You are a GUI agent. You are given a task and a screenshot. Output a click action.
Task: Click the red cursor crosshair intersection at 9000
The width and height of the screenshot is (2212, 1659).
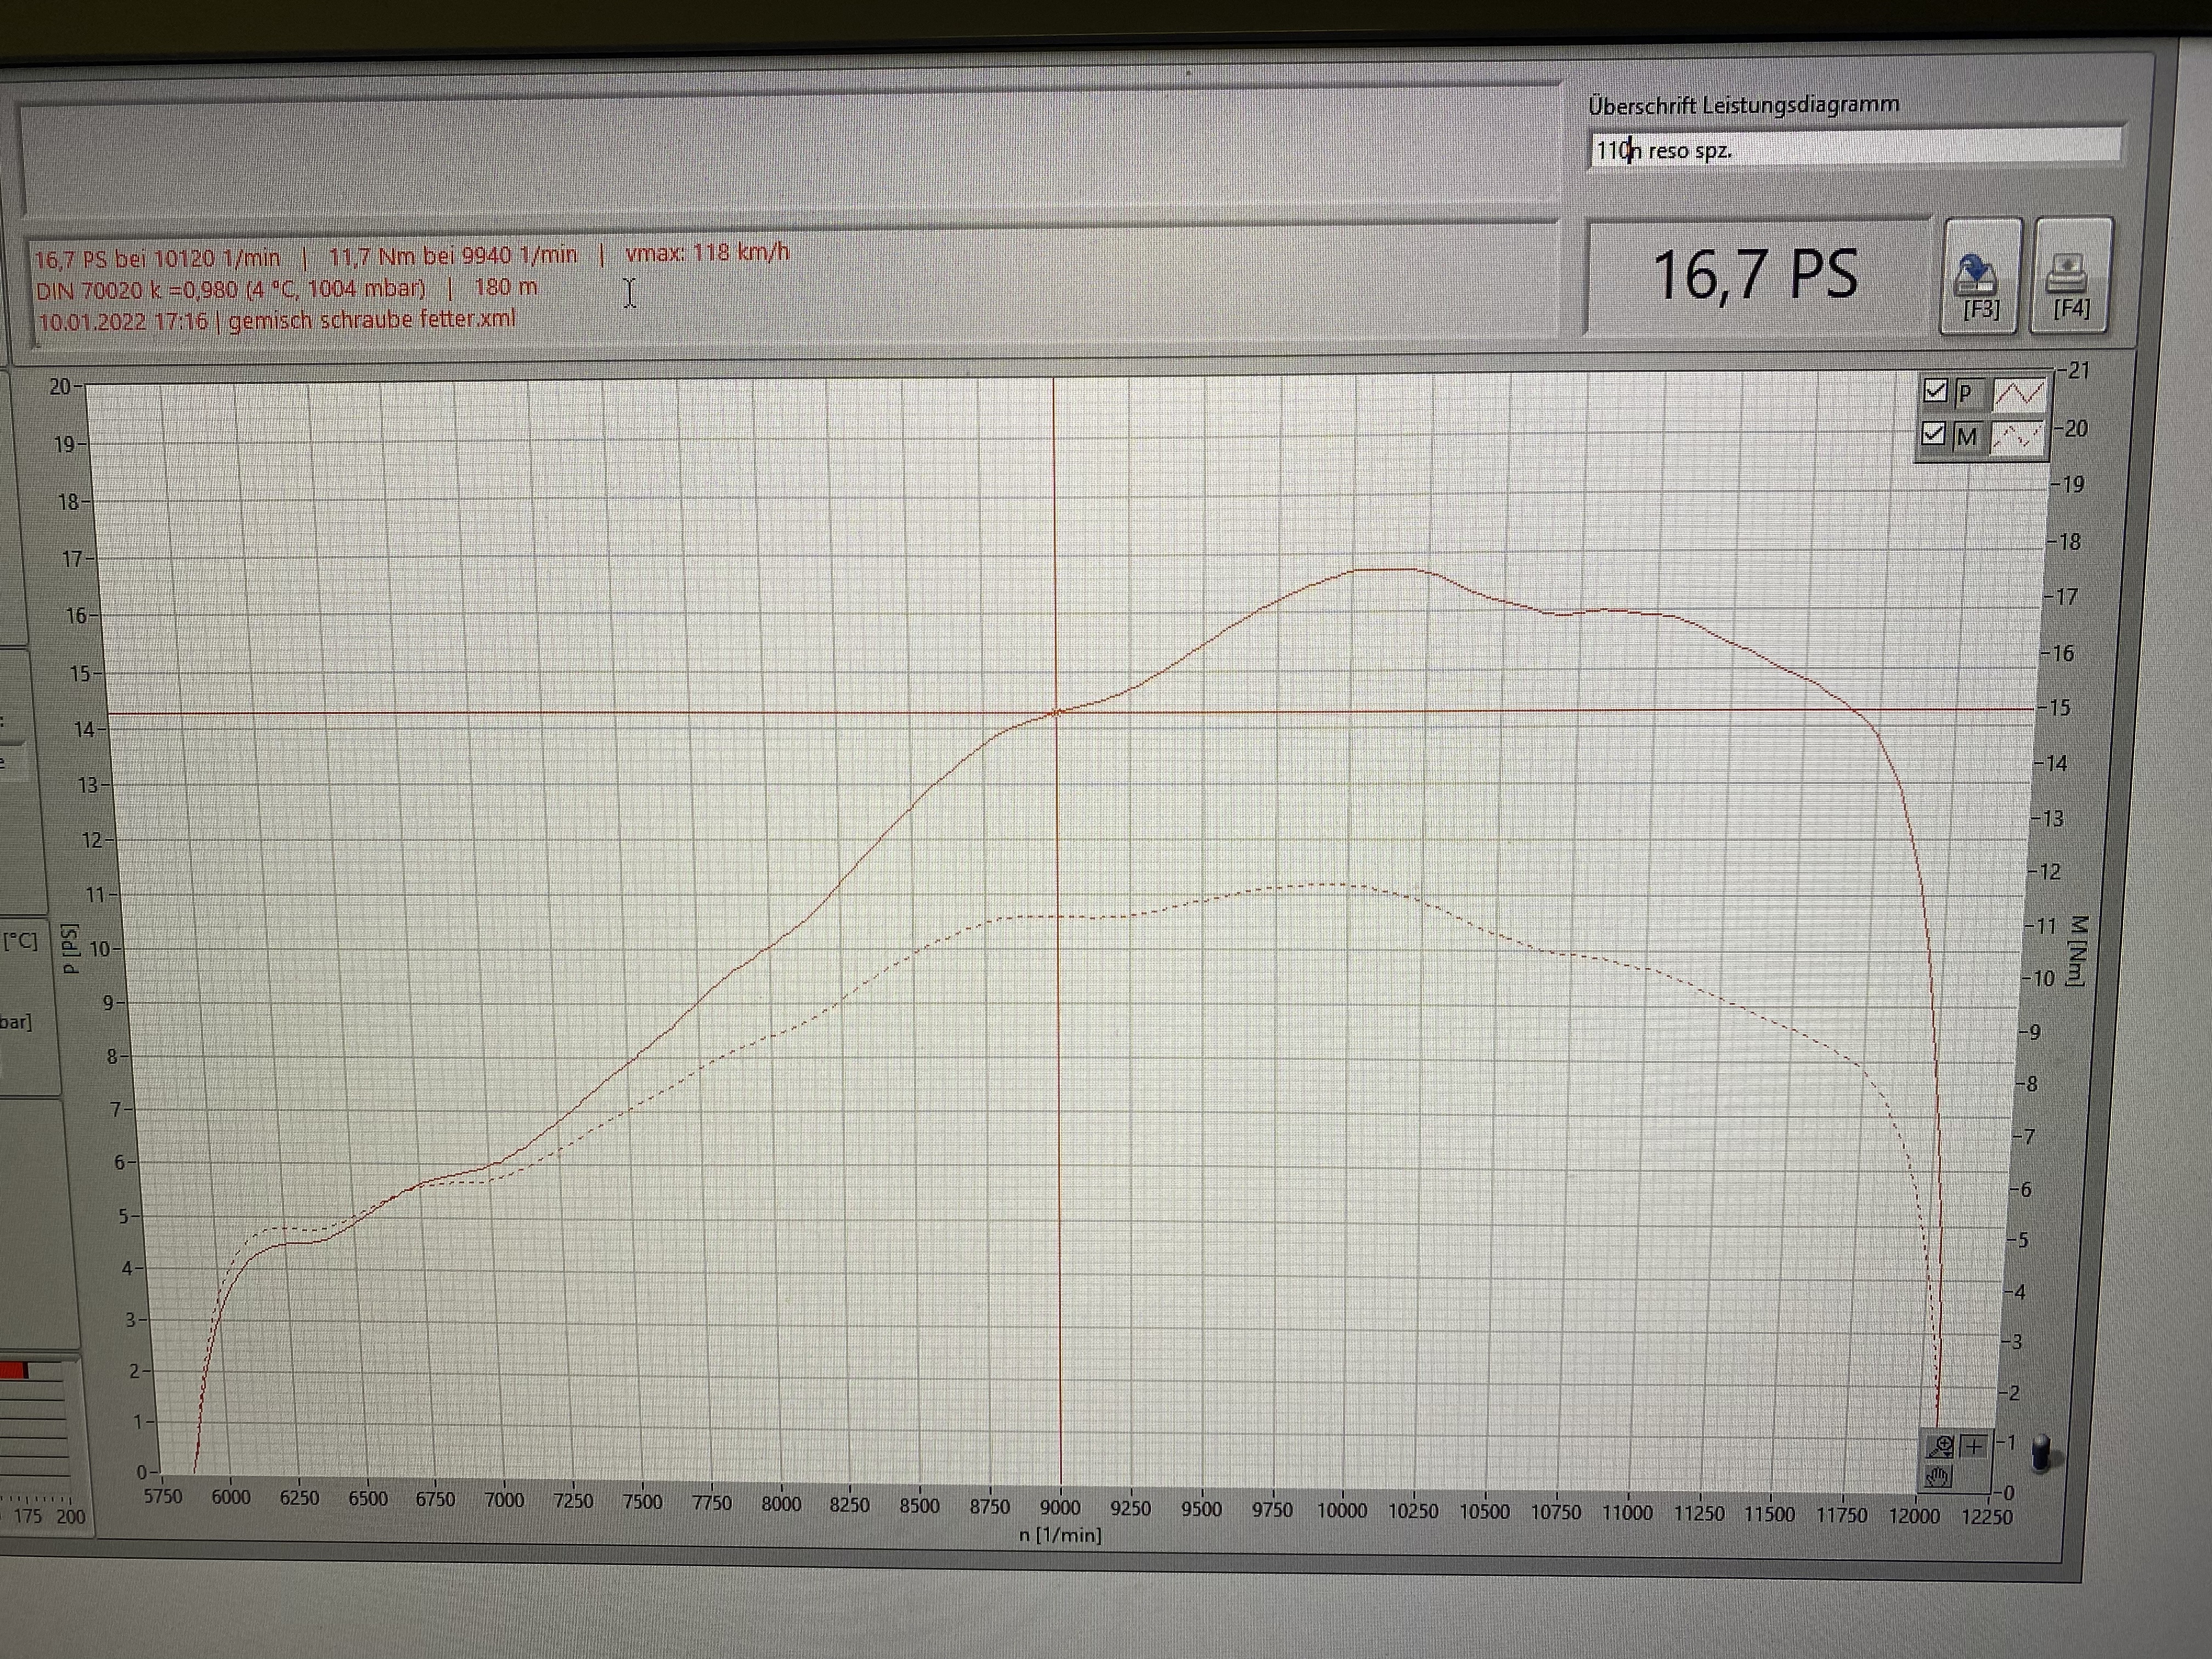pyautogui.click(x=1058, y=712)
